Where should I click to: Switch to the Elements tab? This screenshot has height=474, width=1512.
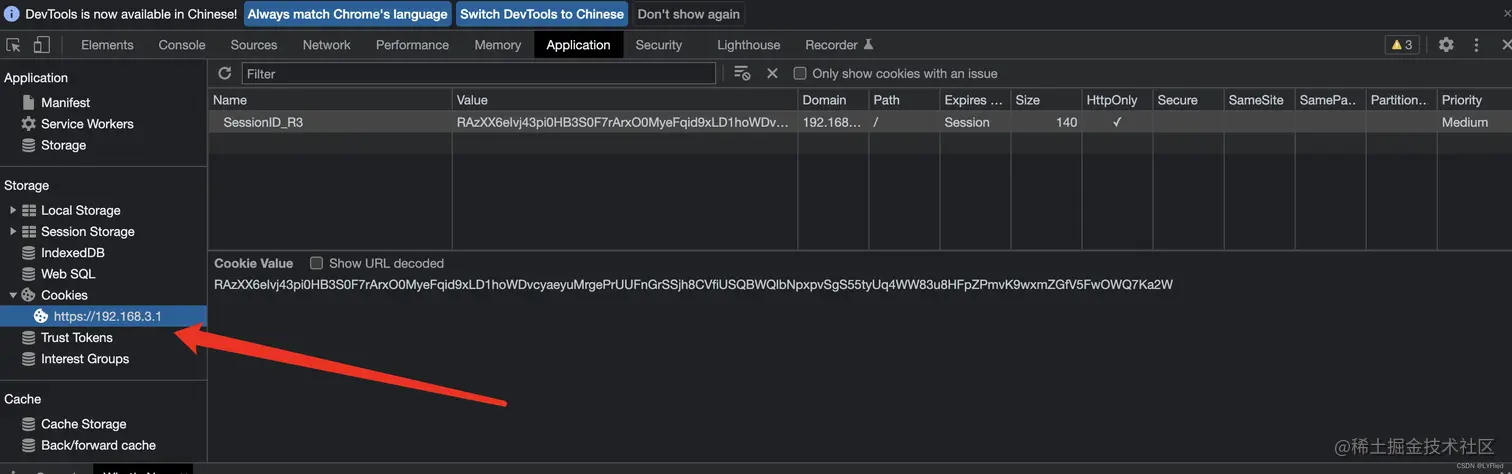pyautogui.click(x=107, y=45)
